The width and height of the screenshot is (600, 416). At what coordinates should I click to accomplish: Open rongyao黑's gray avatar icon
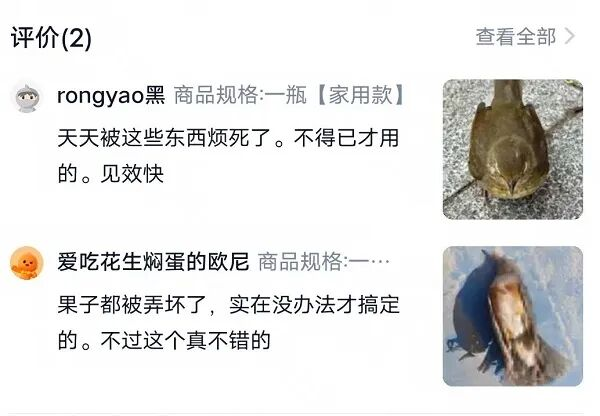[27, 98]
